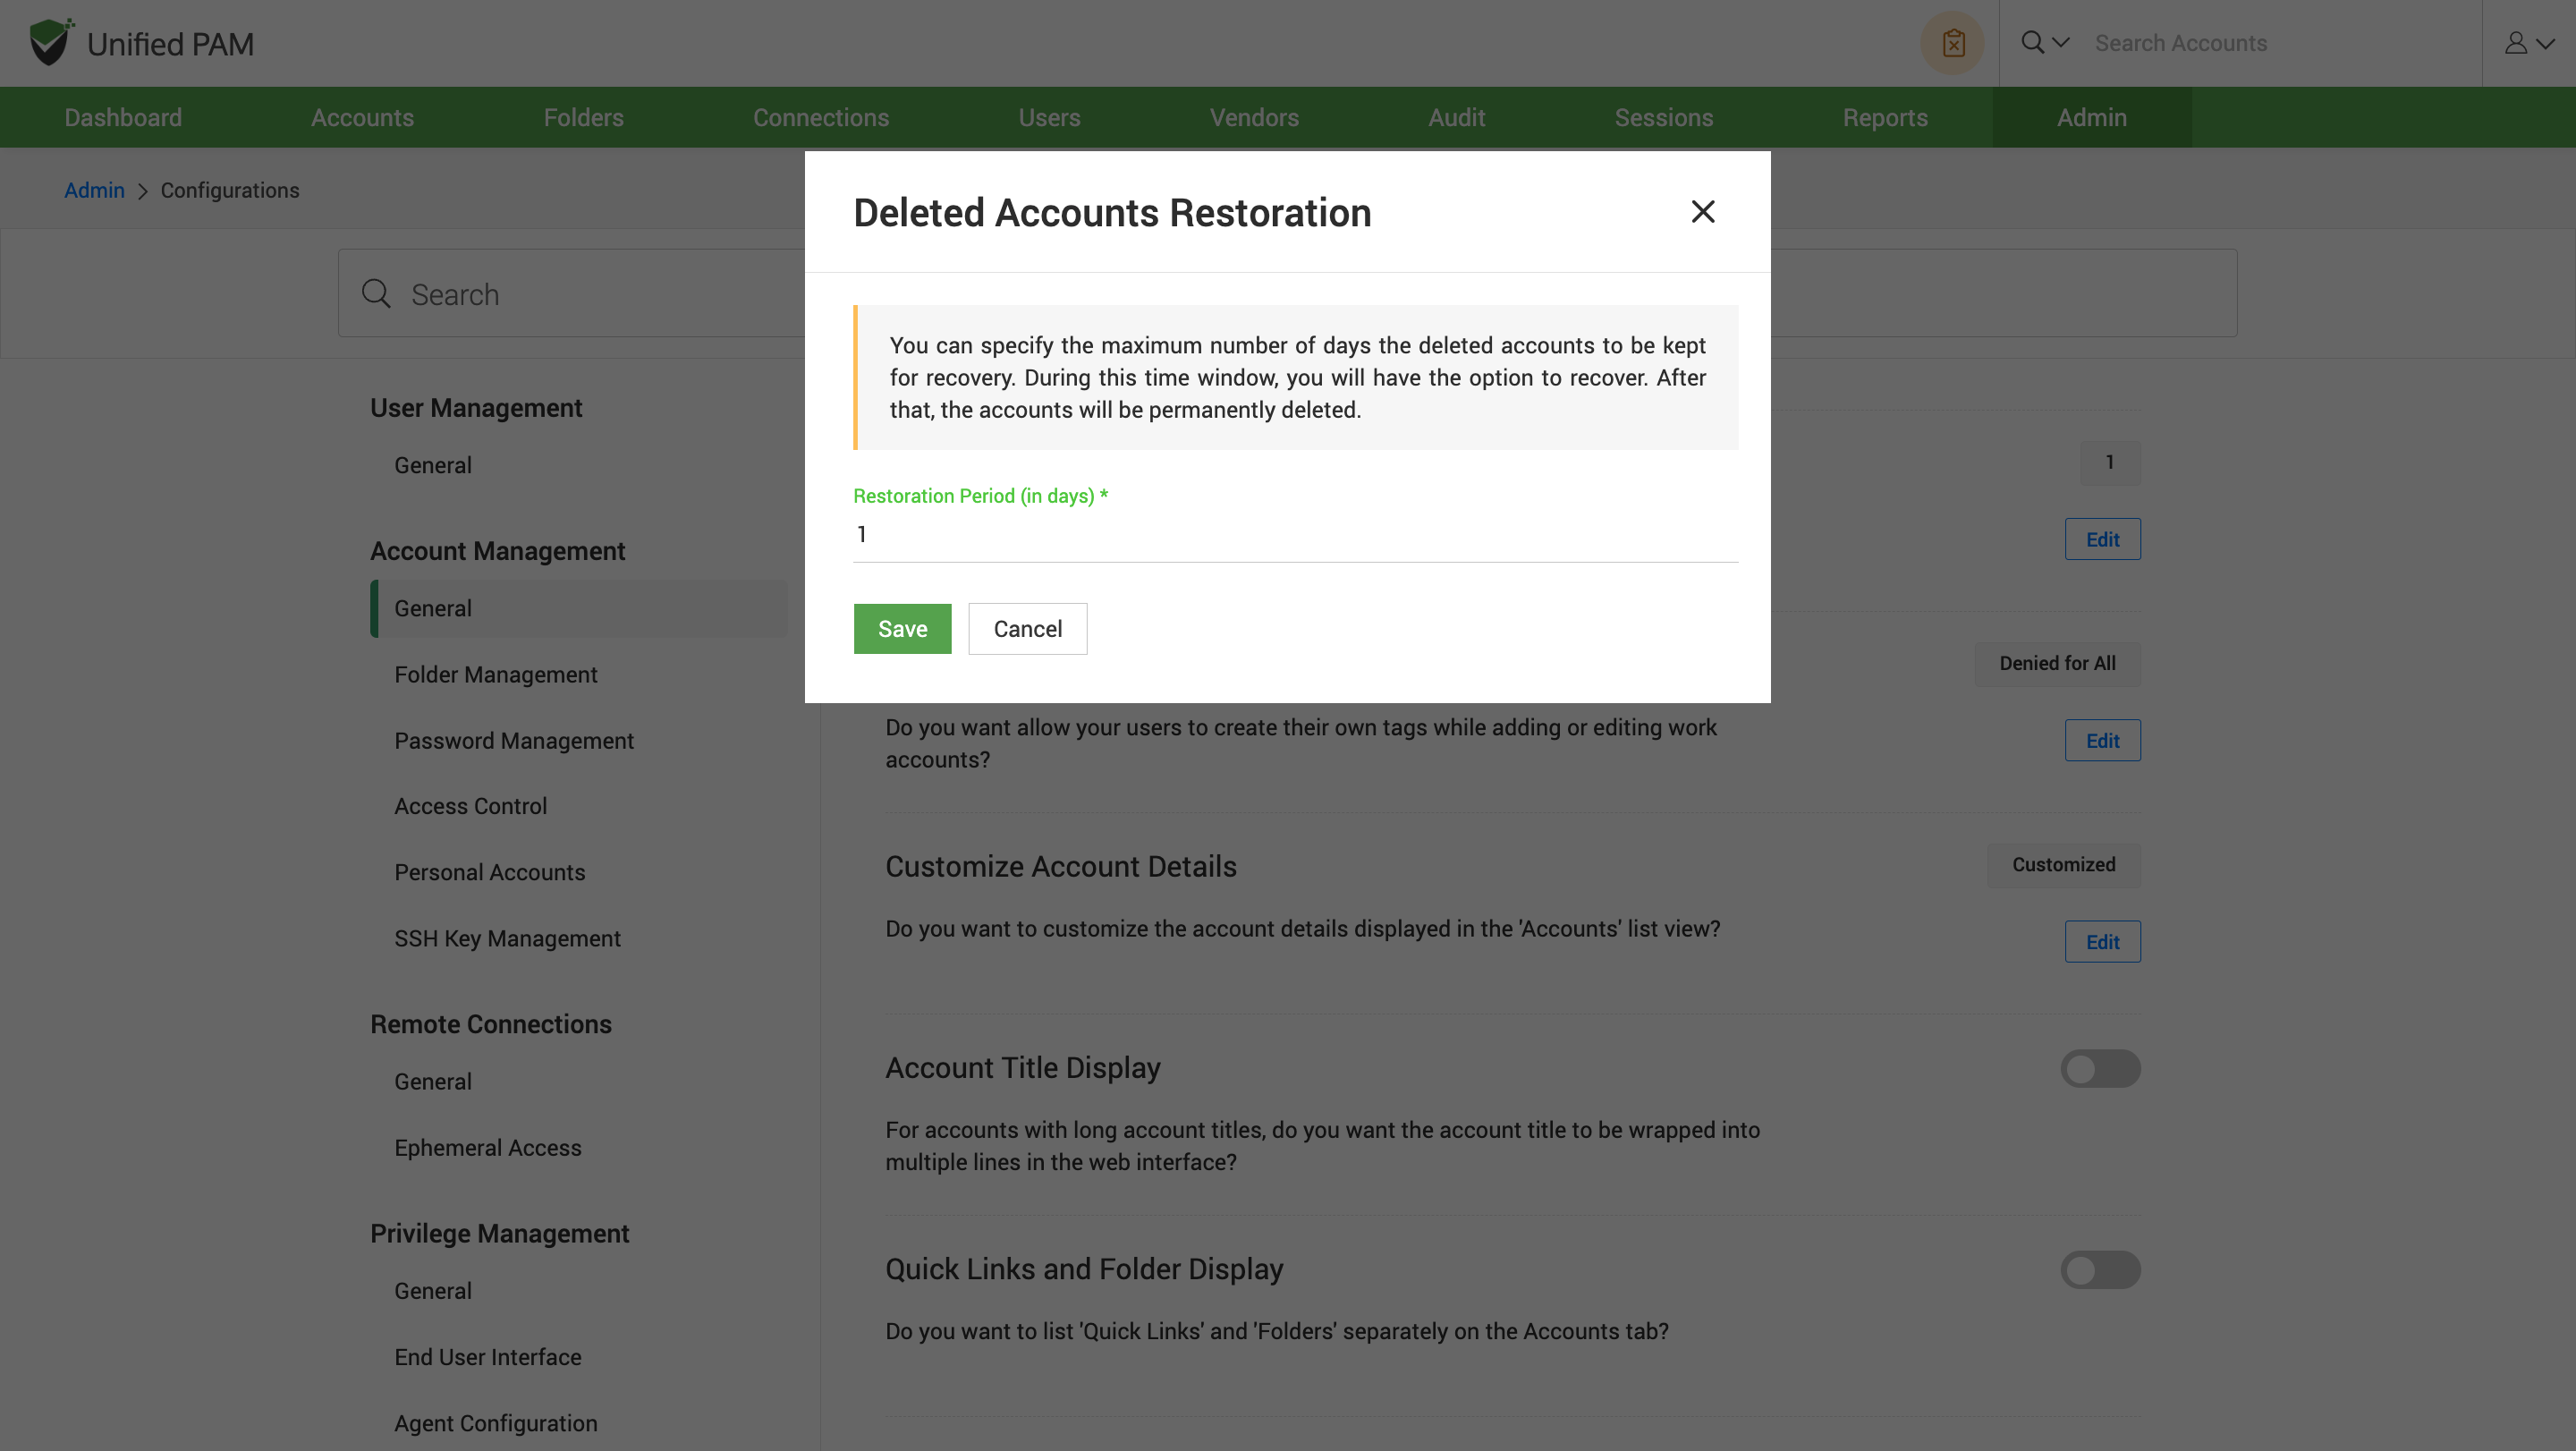Select Password Management in sidebar
Screen dimensions: 2576x1451
[x=513, y=741]
